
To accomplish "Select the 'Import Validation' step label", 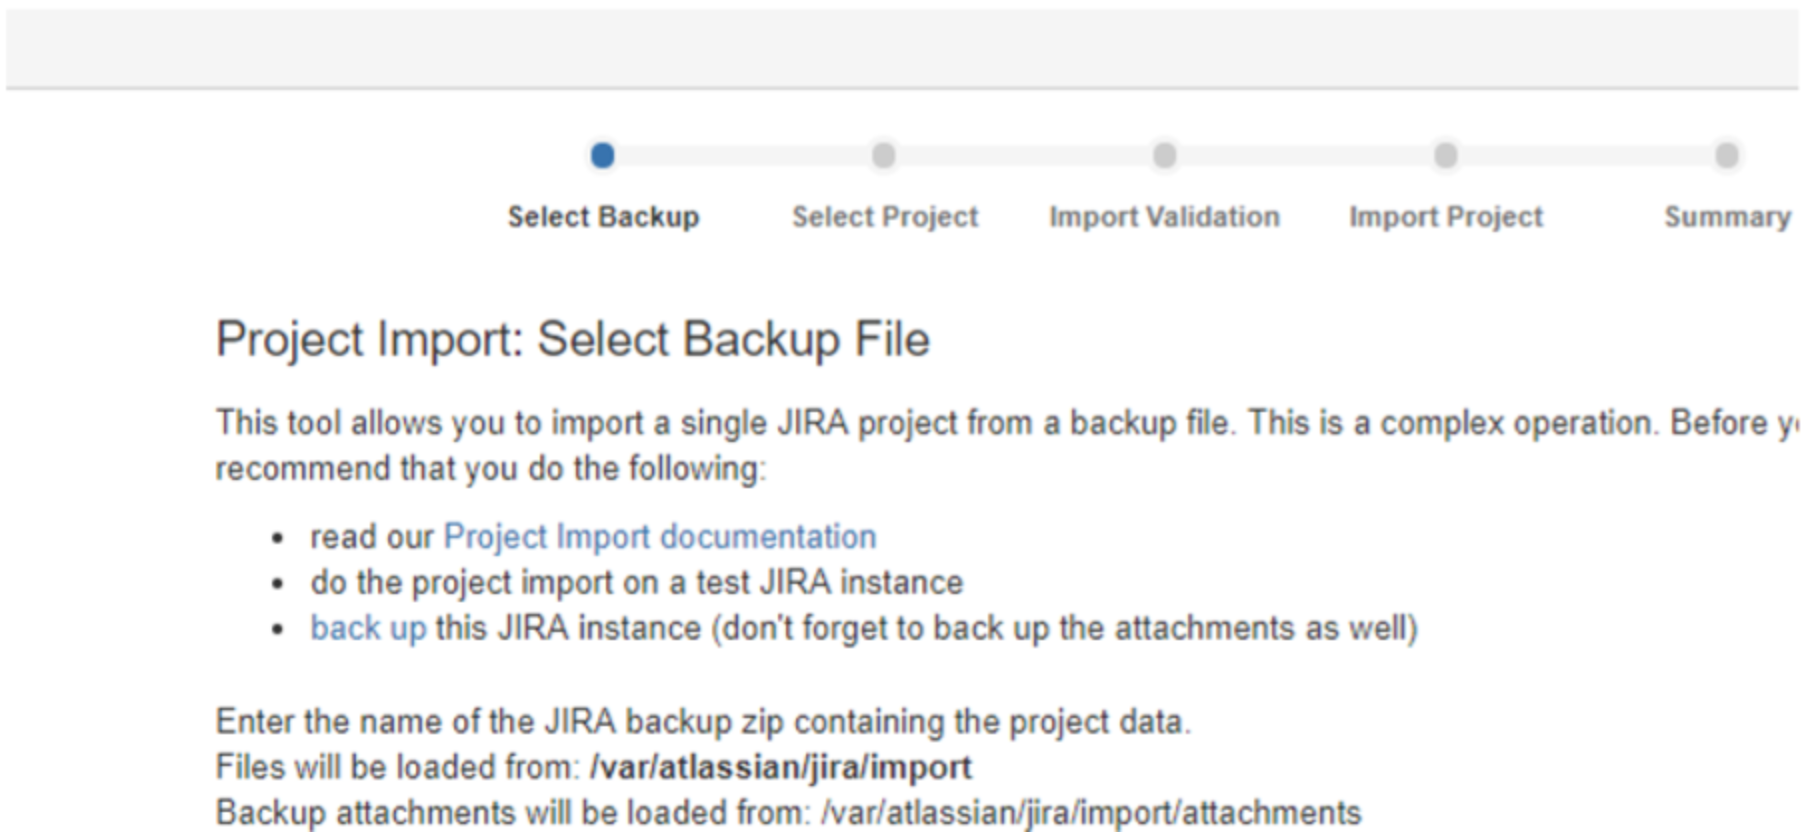I will point(1164,217).
